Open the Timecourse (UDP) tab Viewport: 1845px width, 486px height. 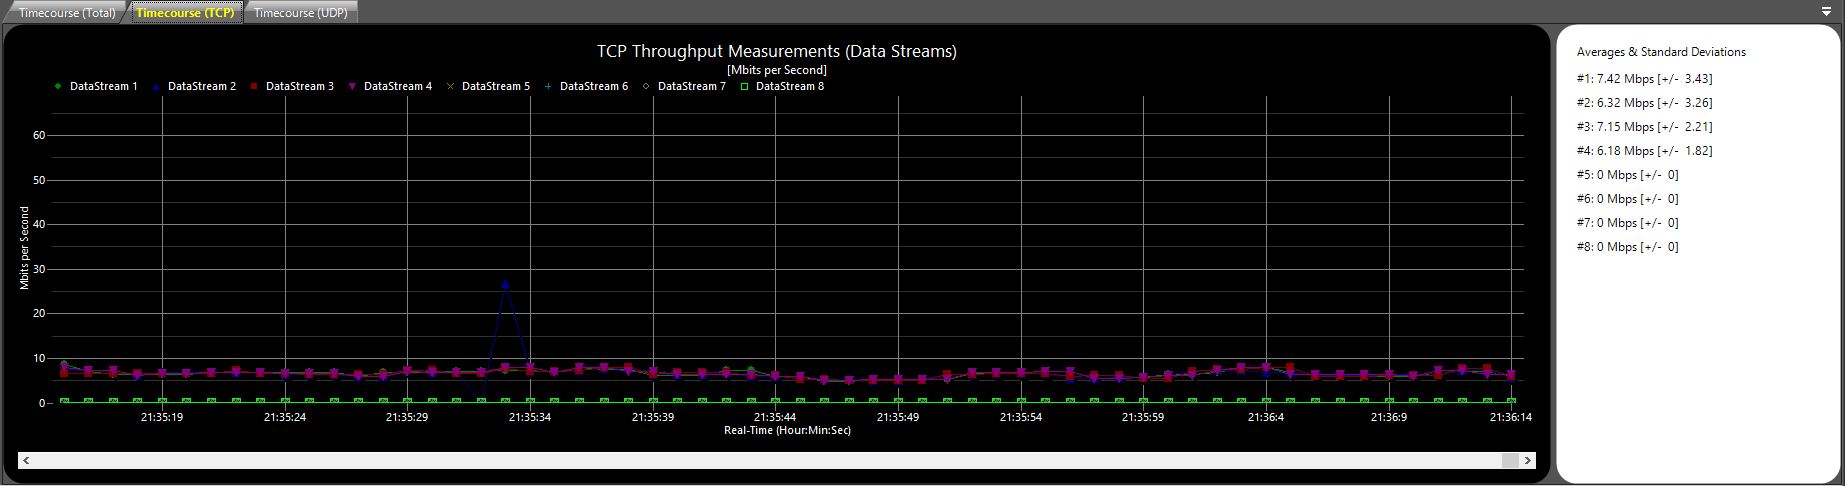tap(300, 13)
